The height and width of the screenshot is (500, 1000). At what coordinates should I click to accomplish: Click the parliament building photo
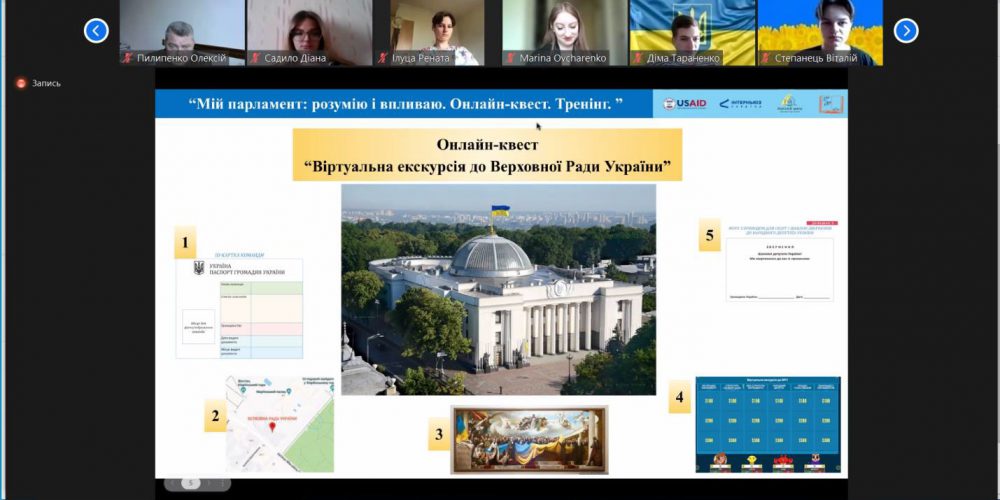click(x=498, y=288)
